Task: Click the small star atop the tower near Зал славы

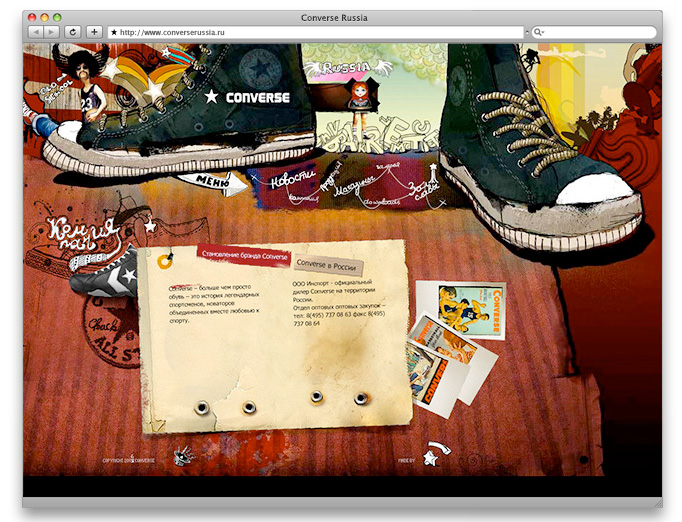Action: [433, 166]
